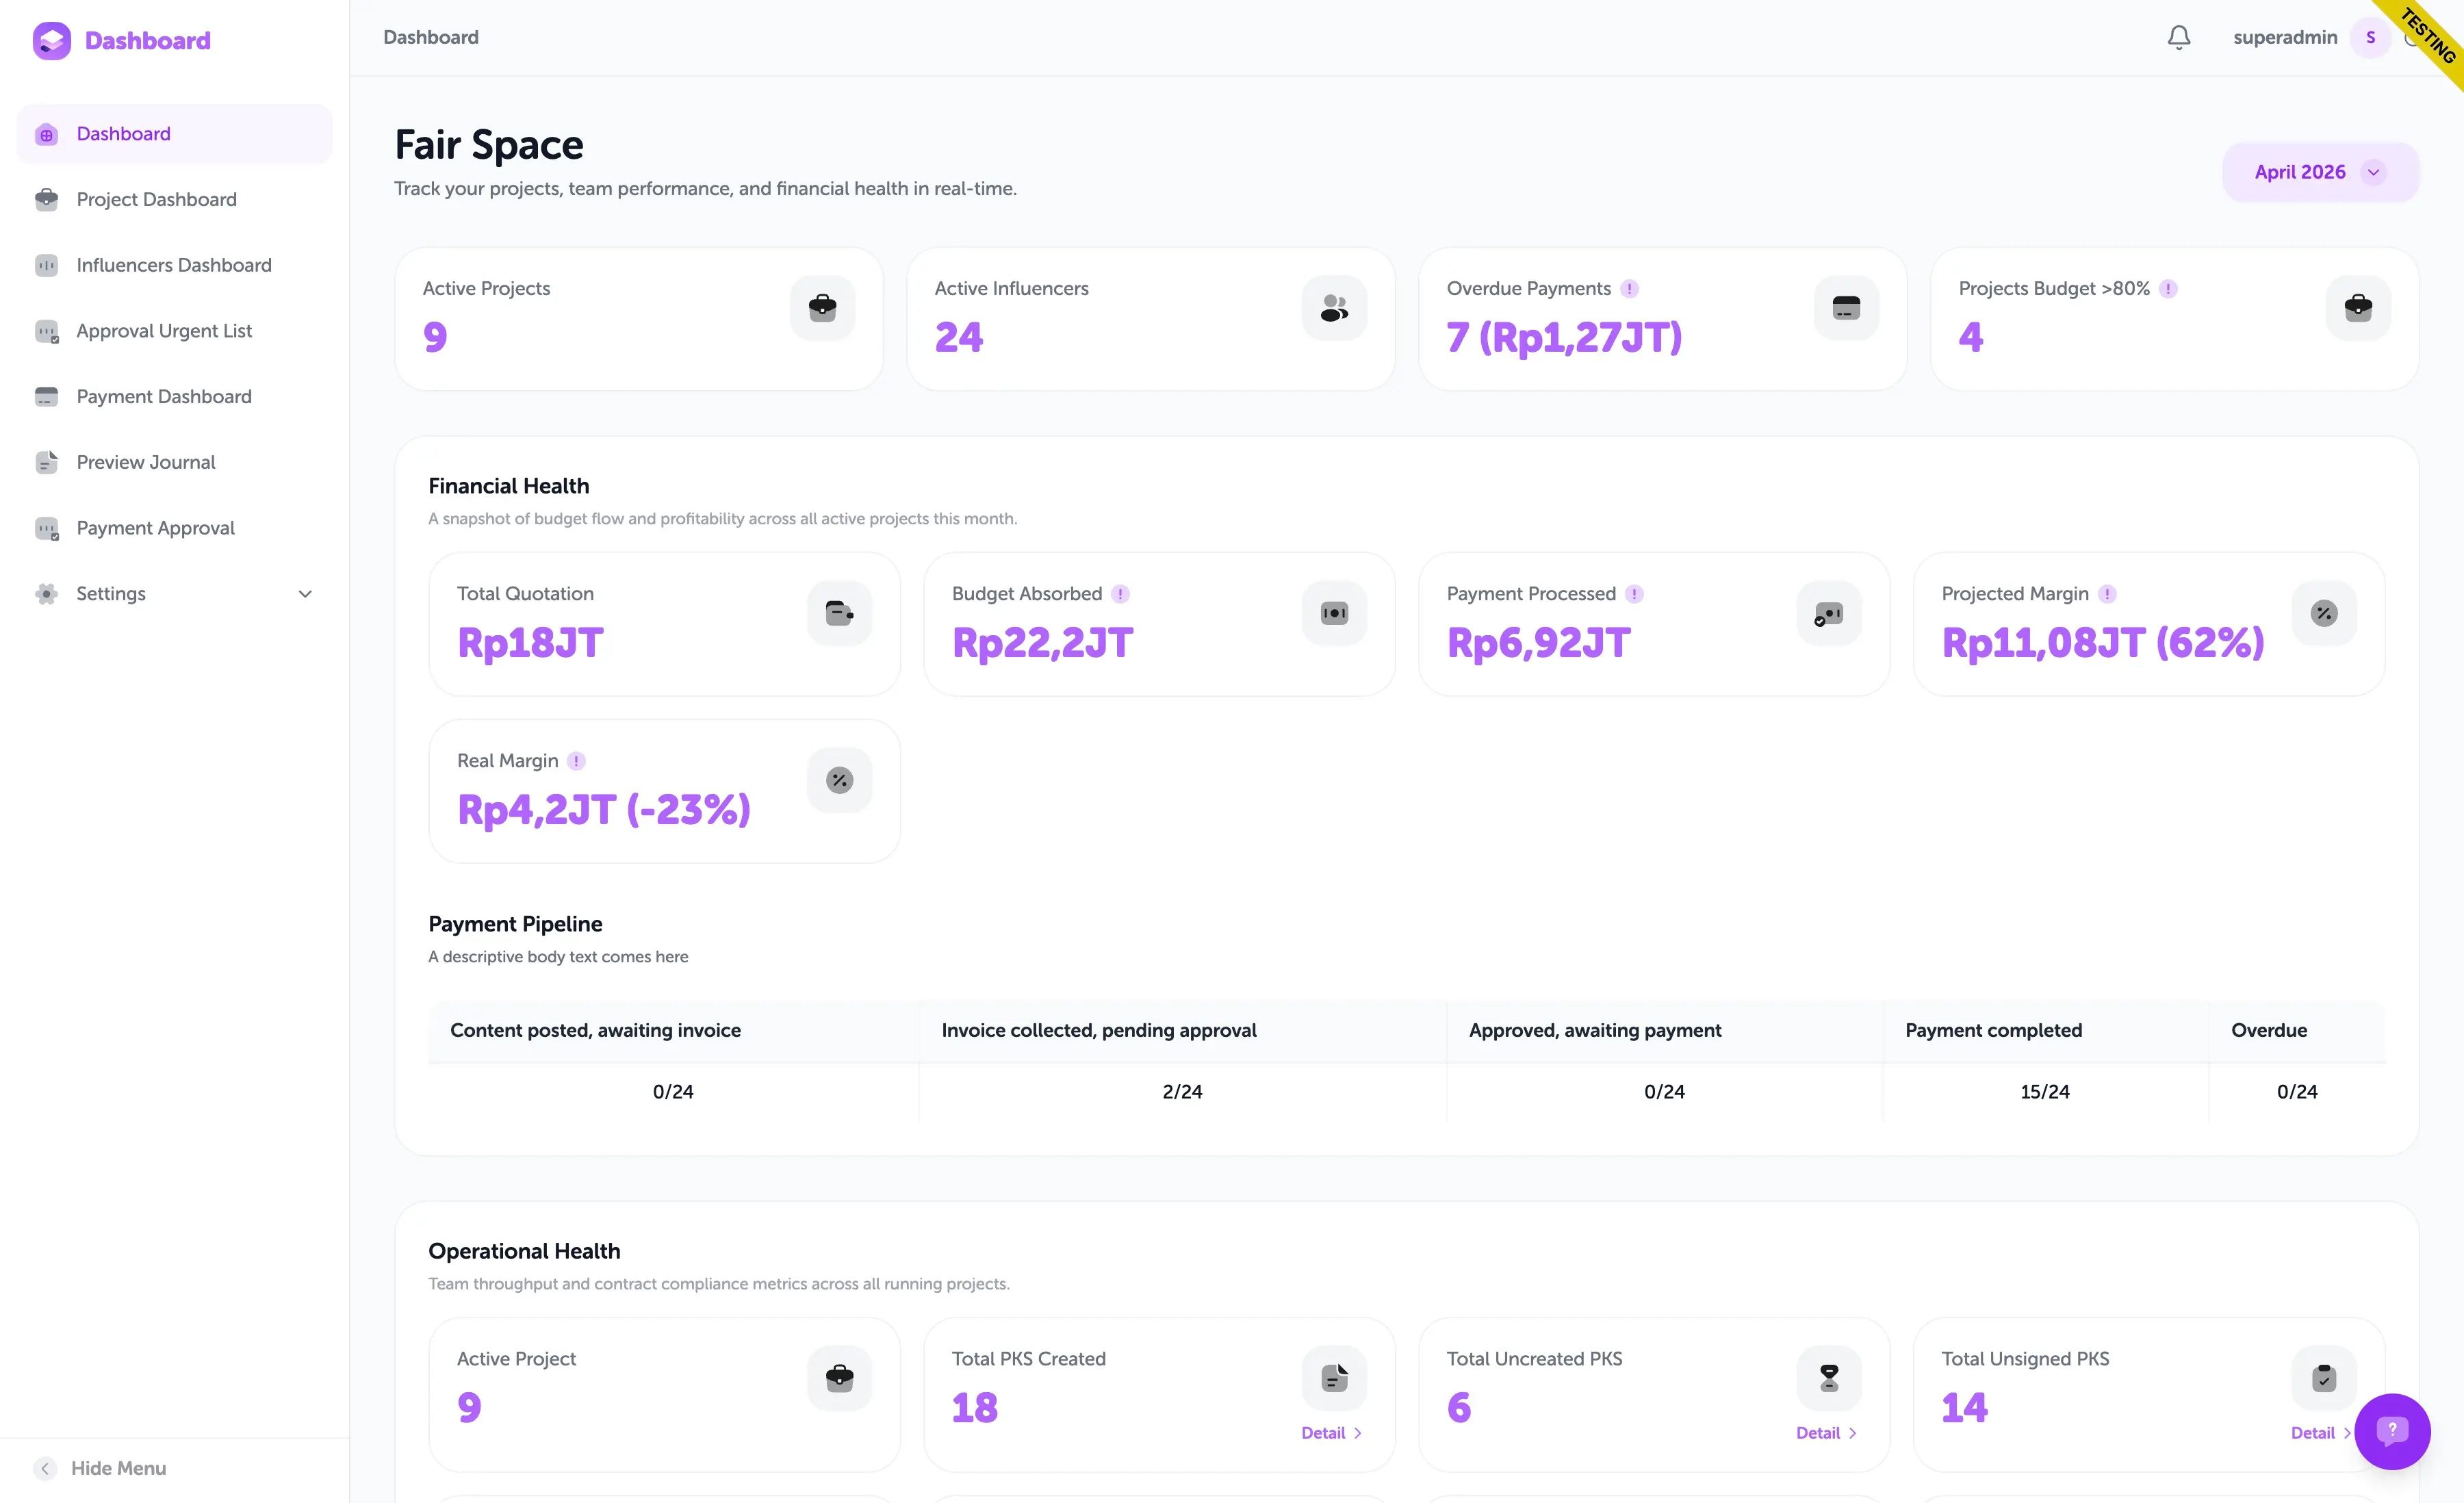The width and height of the screenshot is (2464, 1503).
Task: Click the Settings gear icon in the sidebar
Action: (x=46, y=594)
